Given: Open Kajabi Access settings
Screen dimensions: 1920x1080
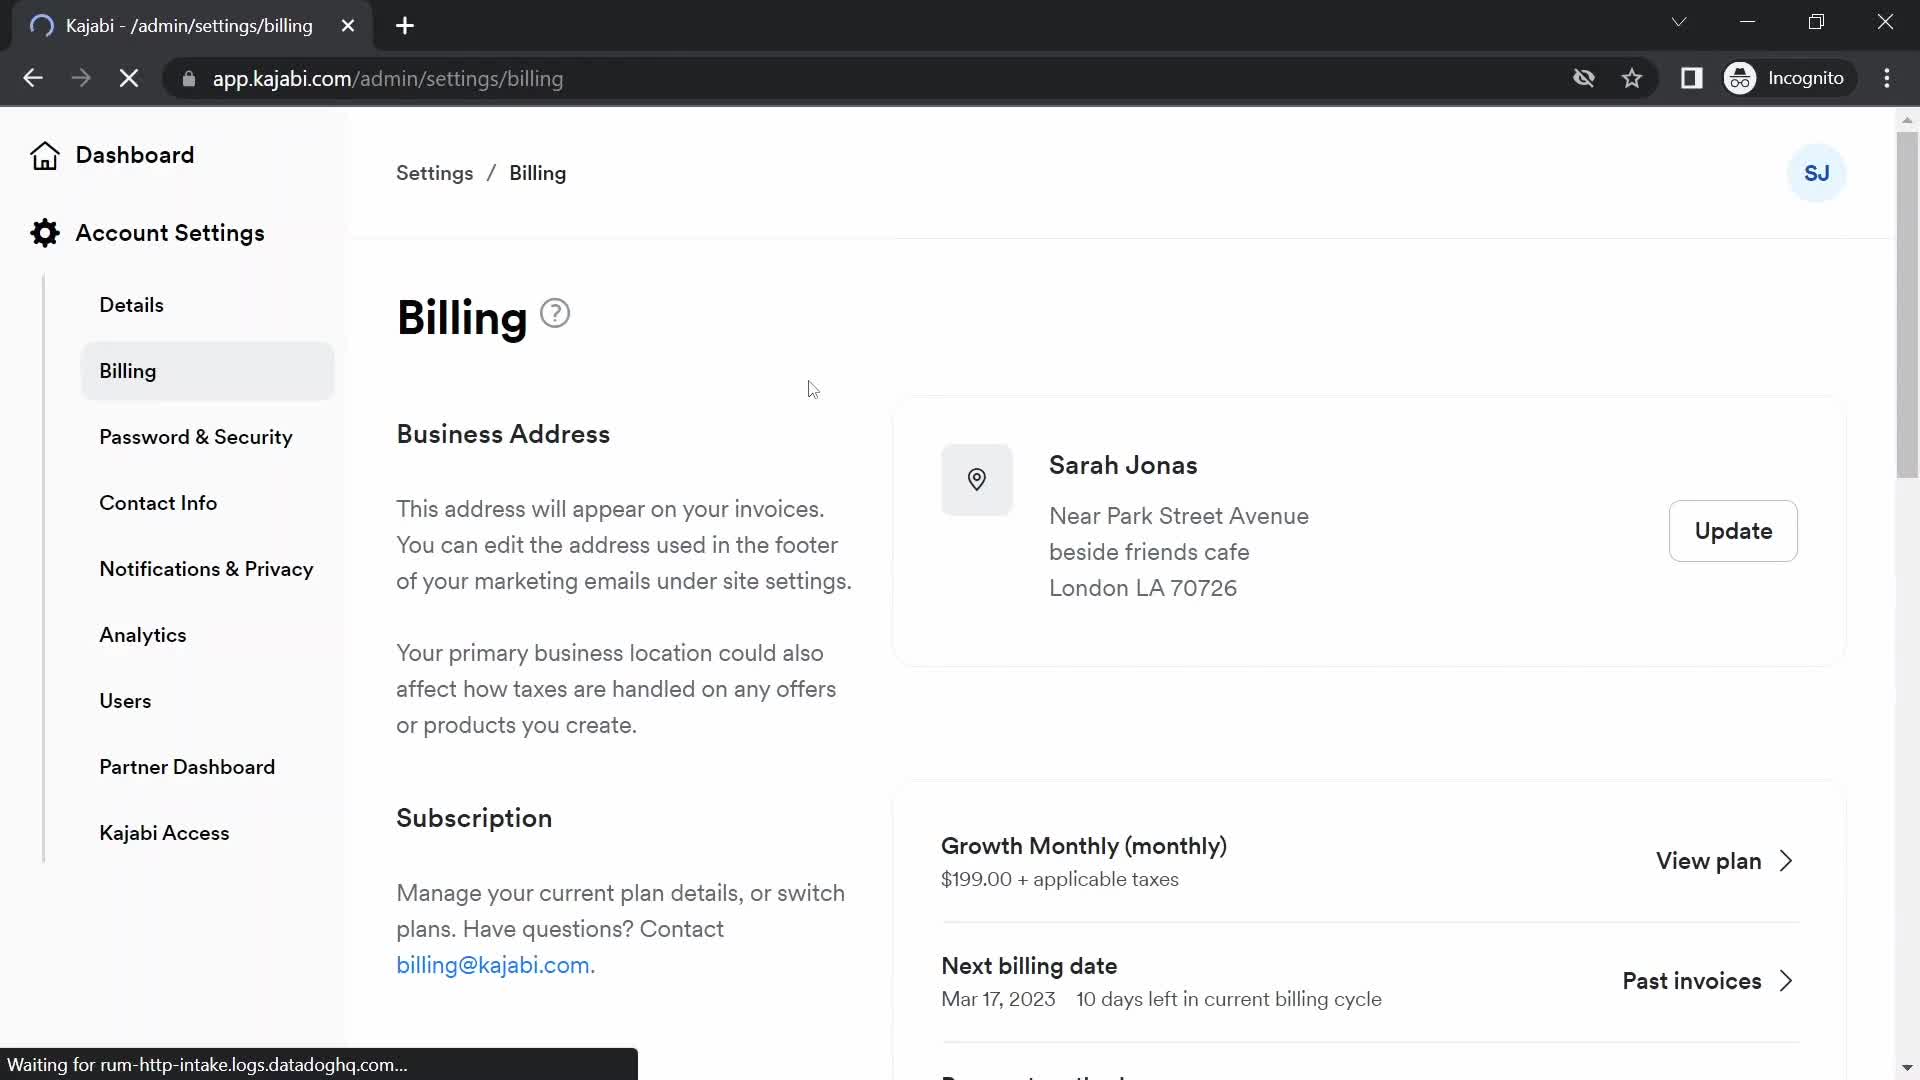Looking at the screenshot, I should point(164,833).
